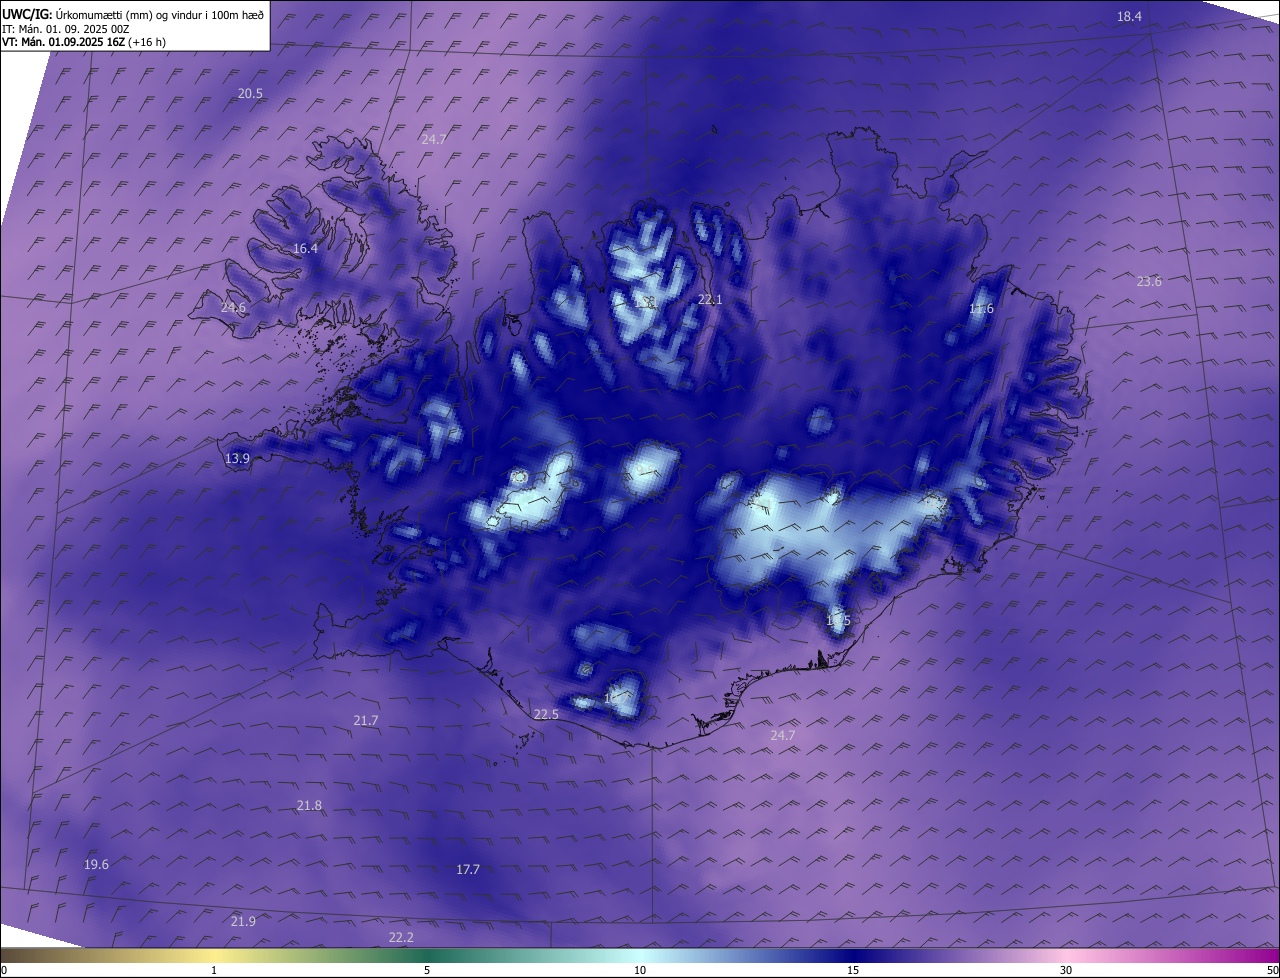
Task: Pick the dark navy colorbar segment above 15
Action: [x=853, y=955]
